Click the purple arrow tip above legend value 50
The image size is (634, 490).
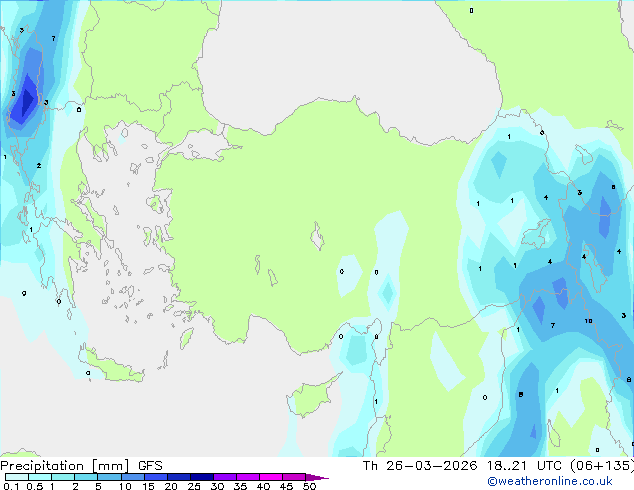point(317,477)
